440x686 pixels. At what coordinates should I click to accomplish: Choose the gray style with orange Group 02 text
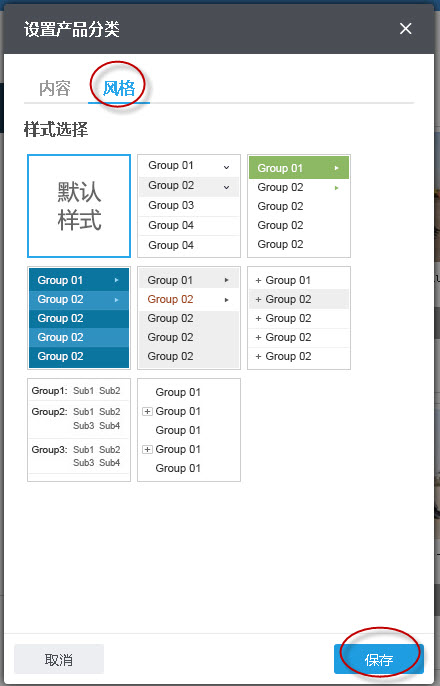[189, 318]
